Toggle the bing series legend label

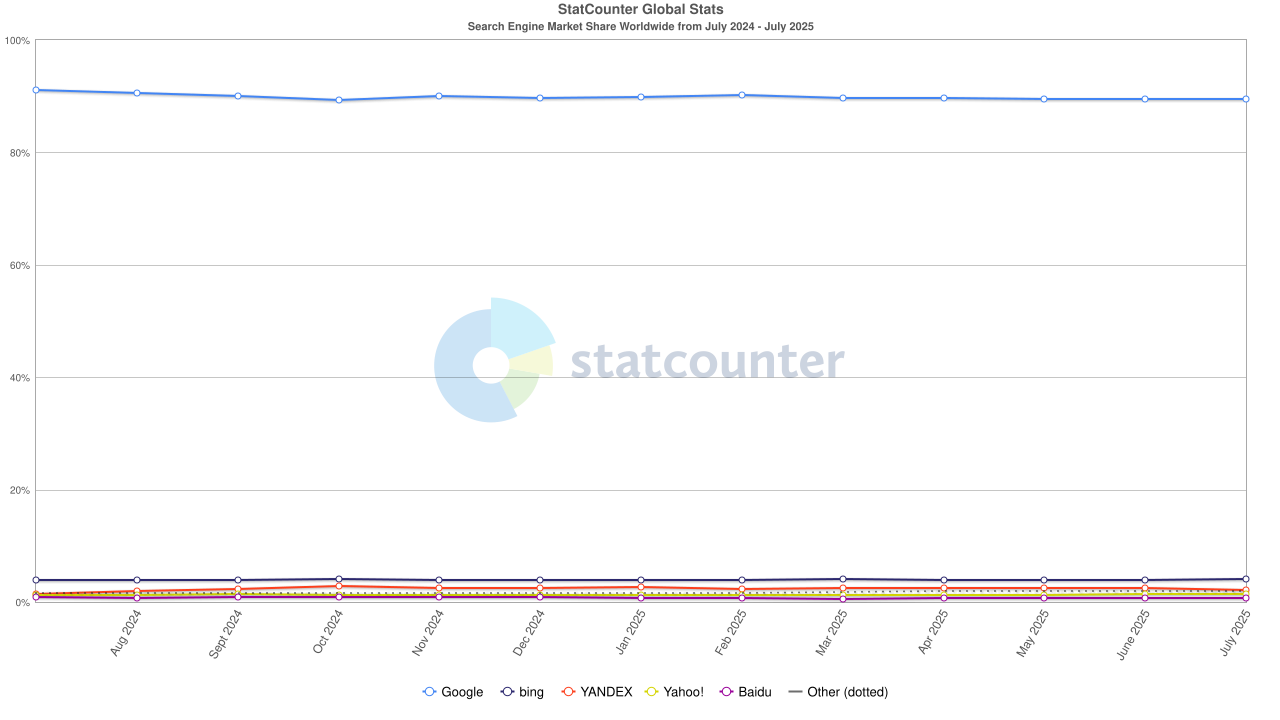(531, 692)
